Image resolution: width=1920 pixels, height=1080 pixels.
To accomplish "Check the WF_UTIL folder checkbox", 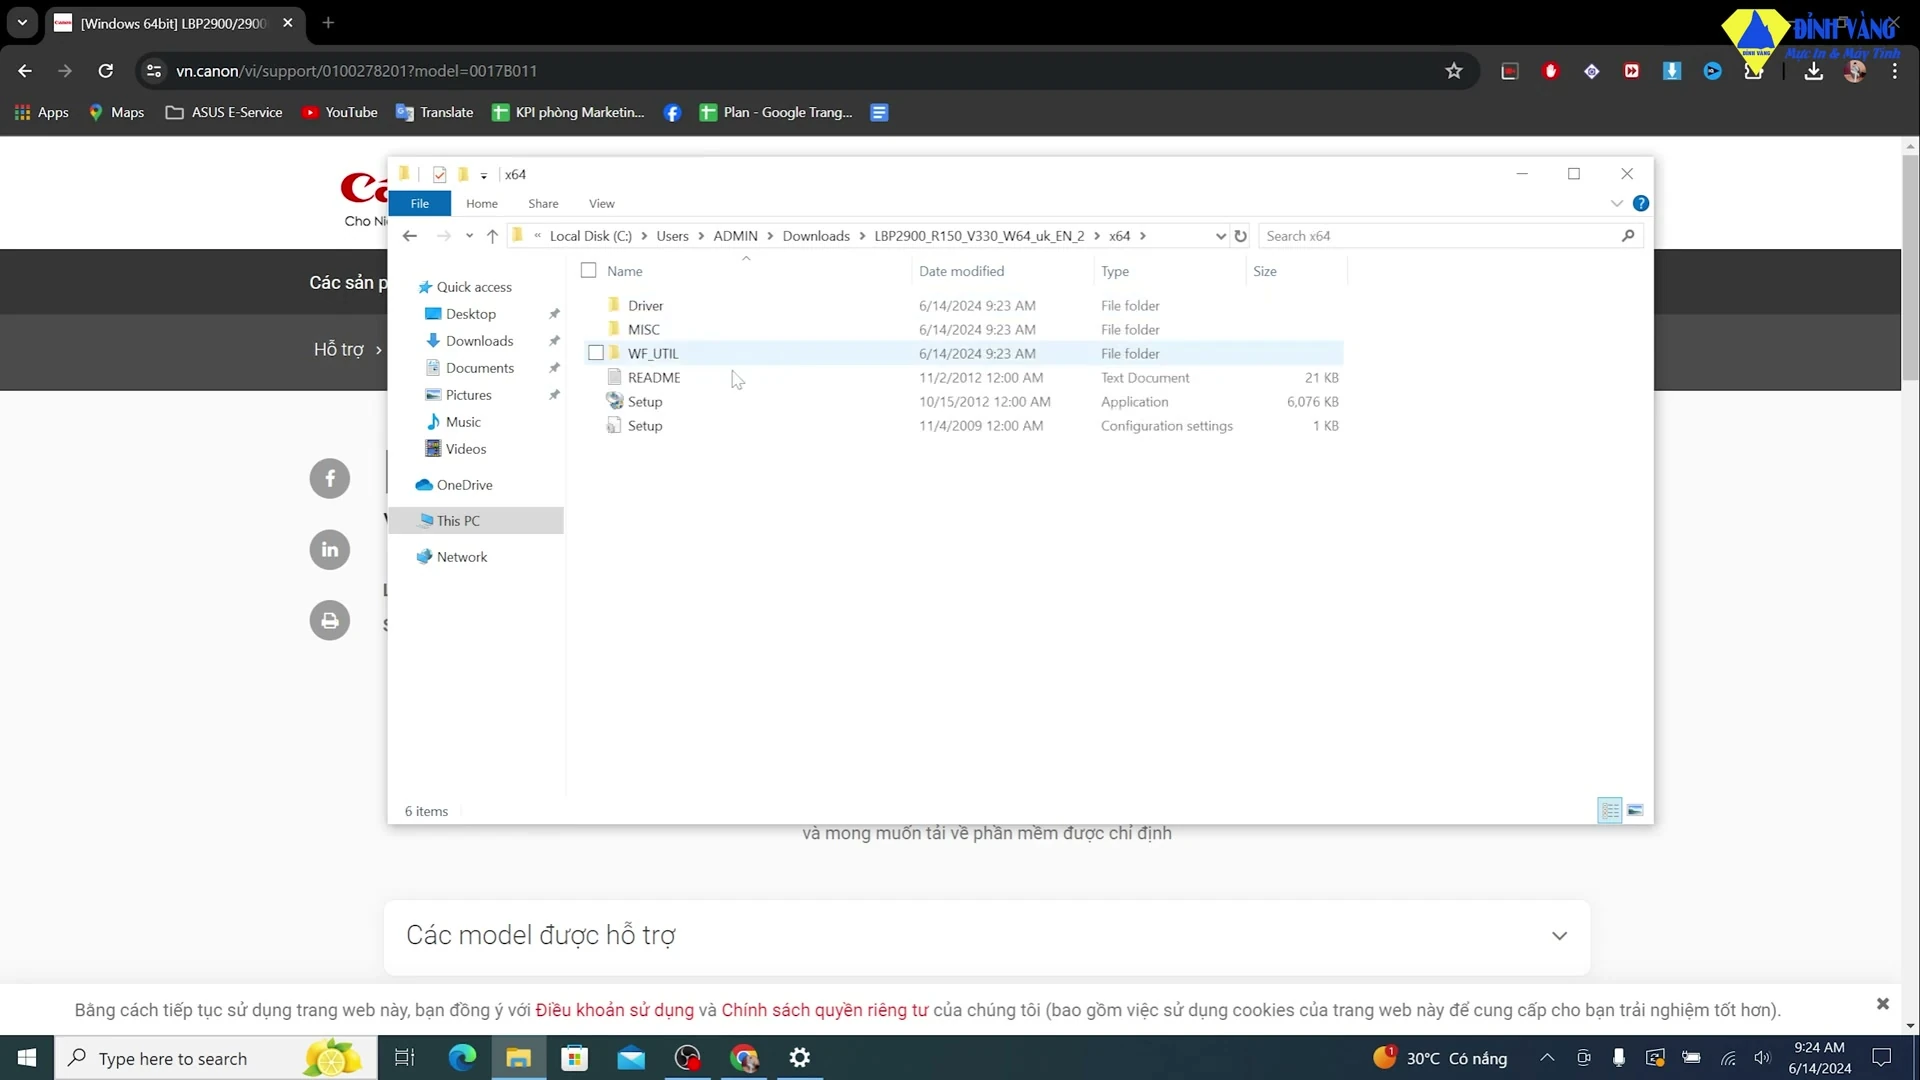I will 597,353.
